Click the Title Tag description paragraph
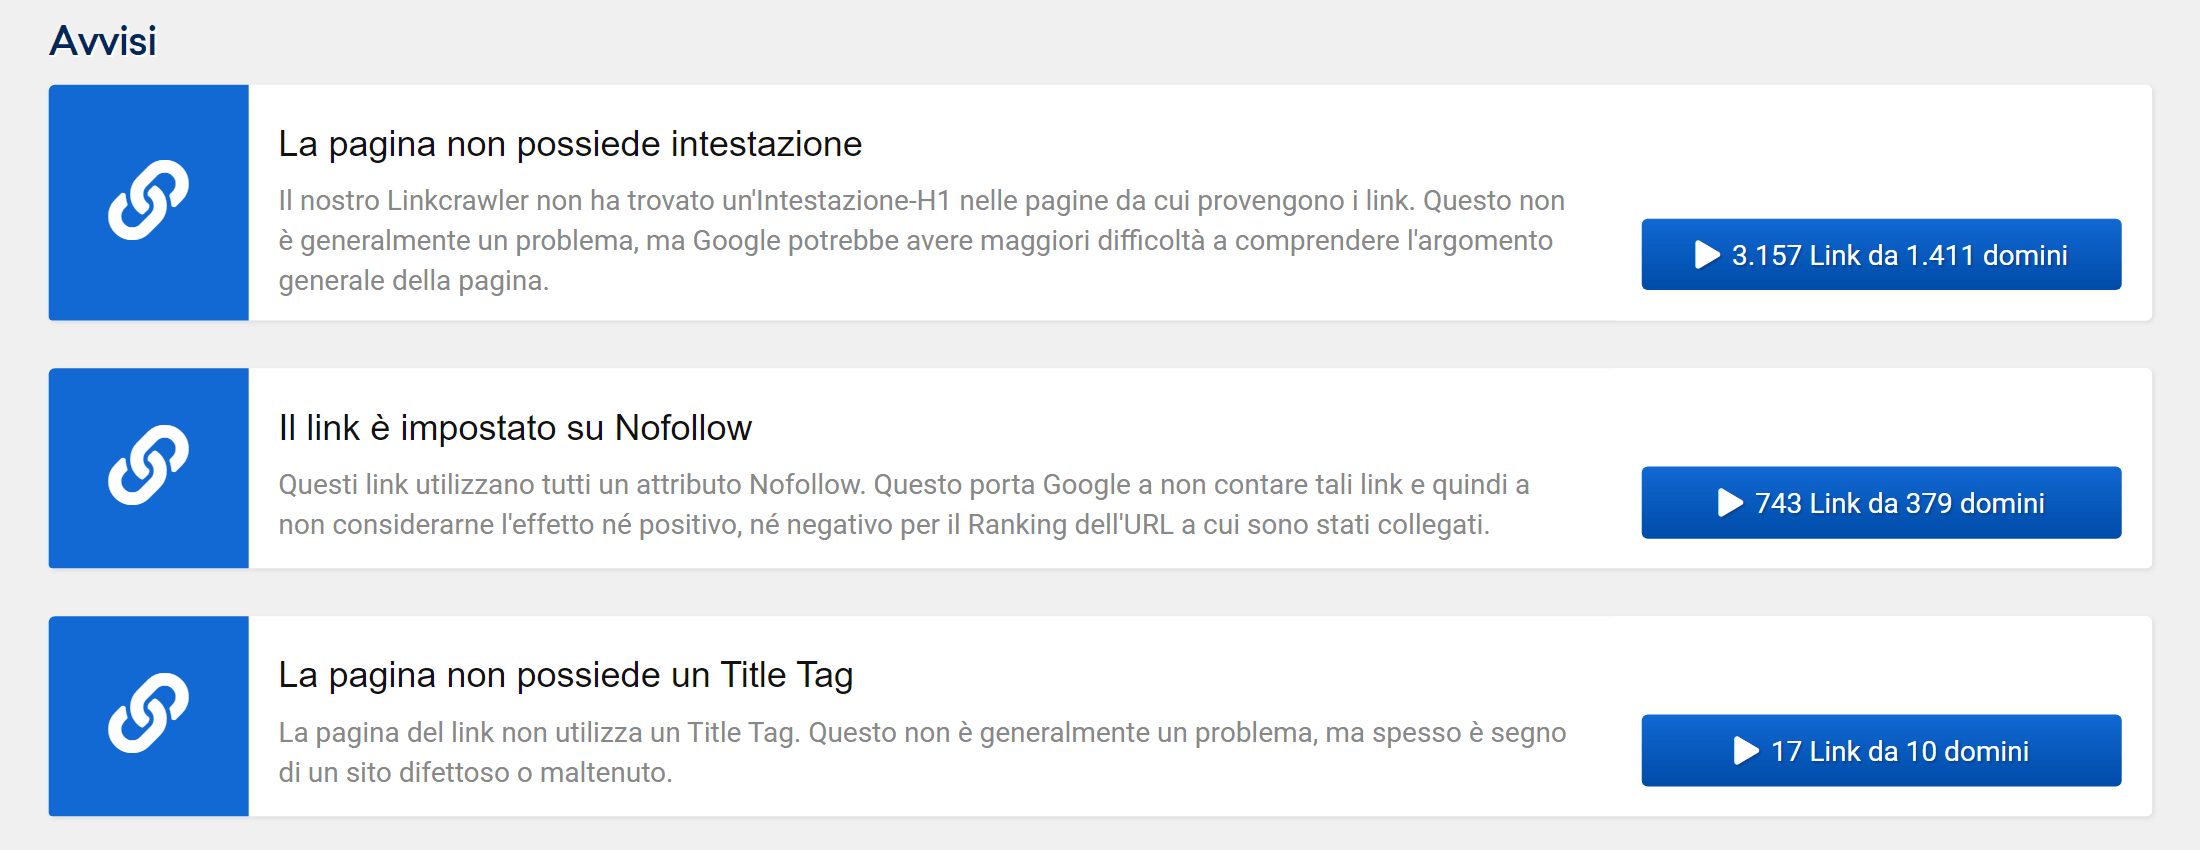Screen dimensions: 2200x850 [x=920, y=752]
